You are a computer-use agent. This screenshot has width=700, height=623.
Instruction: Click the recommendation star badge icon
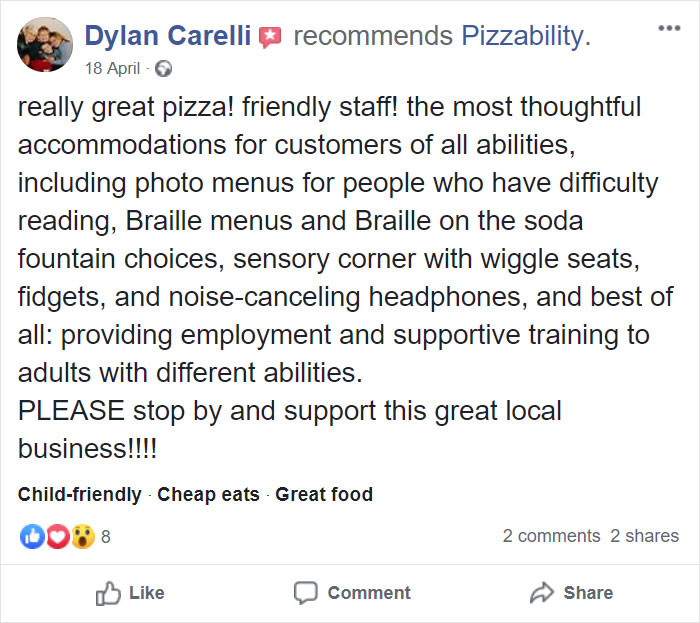click(270, 37)
